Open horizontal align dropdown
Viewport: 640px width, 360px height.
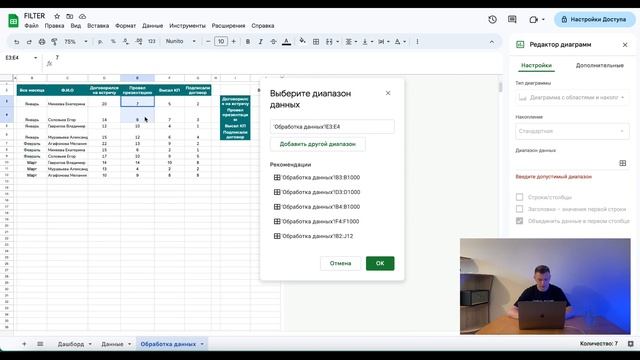tap(351, 42)
